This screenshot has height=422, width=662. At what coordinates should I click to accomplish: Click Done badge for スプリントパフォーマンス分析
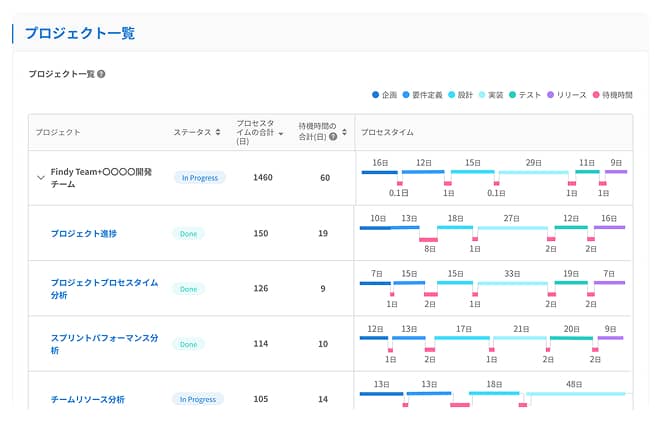pyautogui.click(x=188, y=344)
